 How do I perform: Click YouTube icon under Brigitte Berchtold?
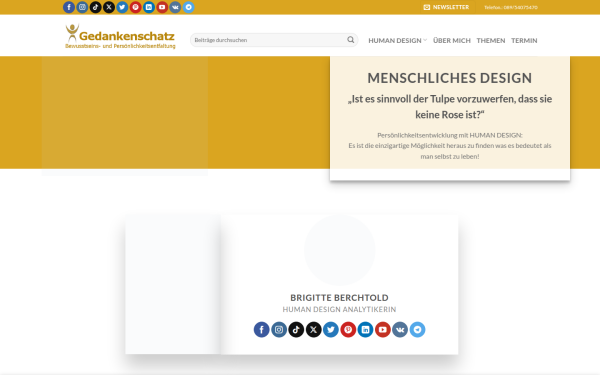[x=383, y=329]
